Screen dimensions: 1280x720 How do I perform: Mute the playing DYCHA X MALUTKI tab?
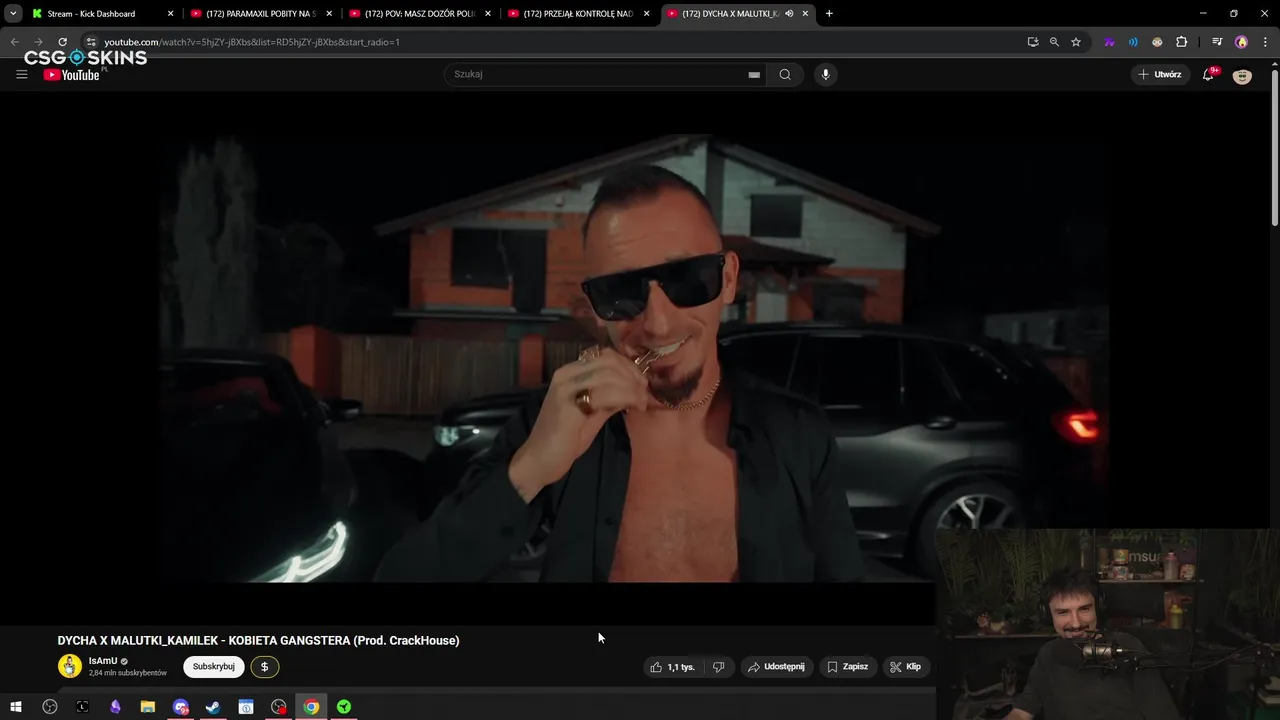click(x=789, y=14)
